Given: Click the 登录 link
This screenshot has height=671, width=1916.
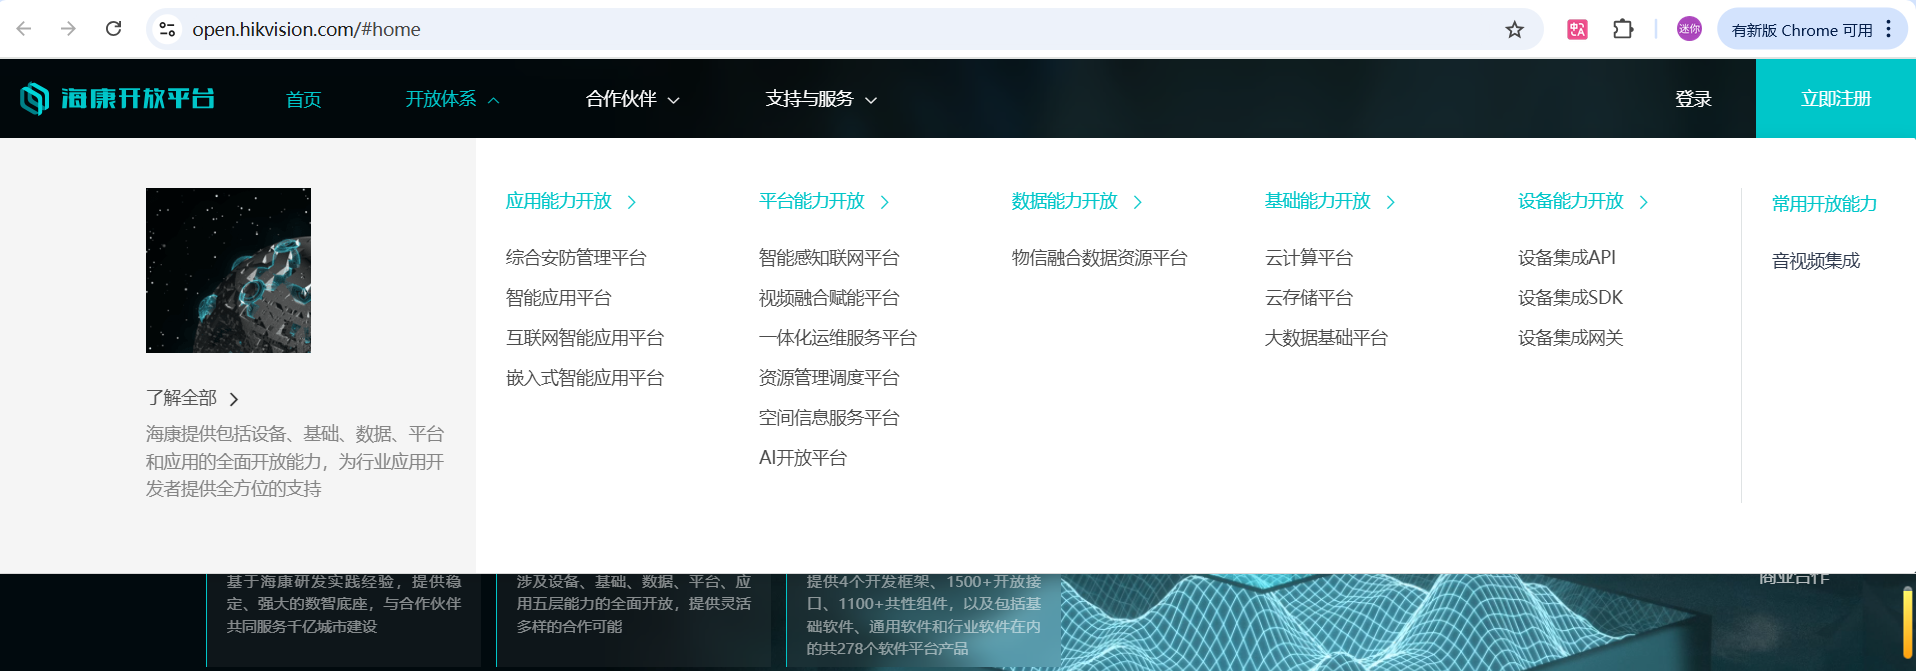Looking at the screenshot, I should pos(1693,99).
